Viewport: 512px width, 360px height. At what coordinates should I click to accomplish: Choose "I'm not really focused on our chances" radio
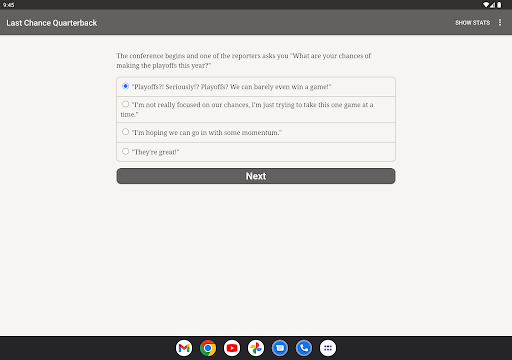pos(125,104)
